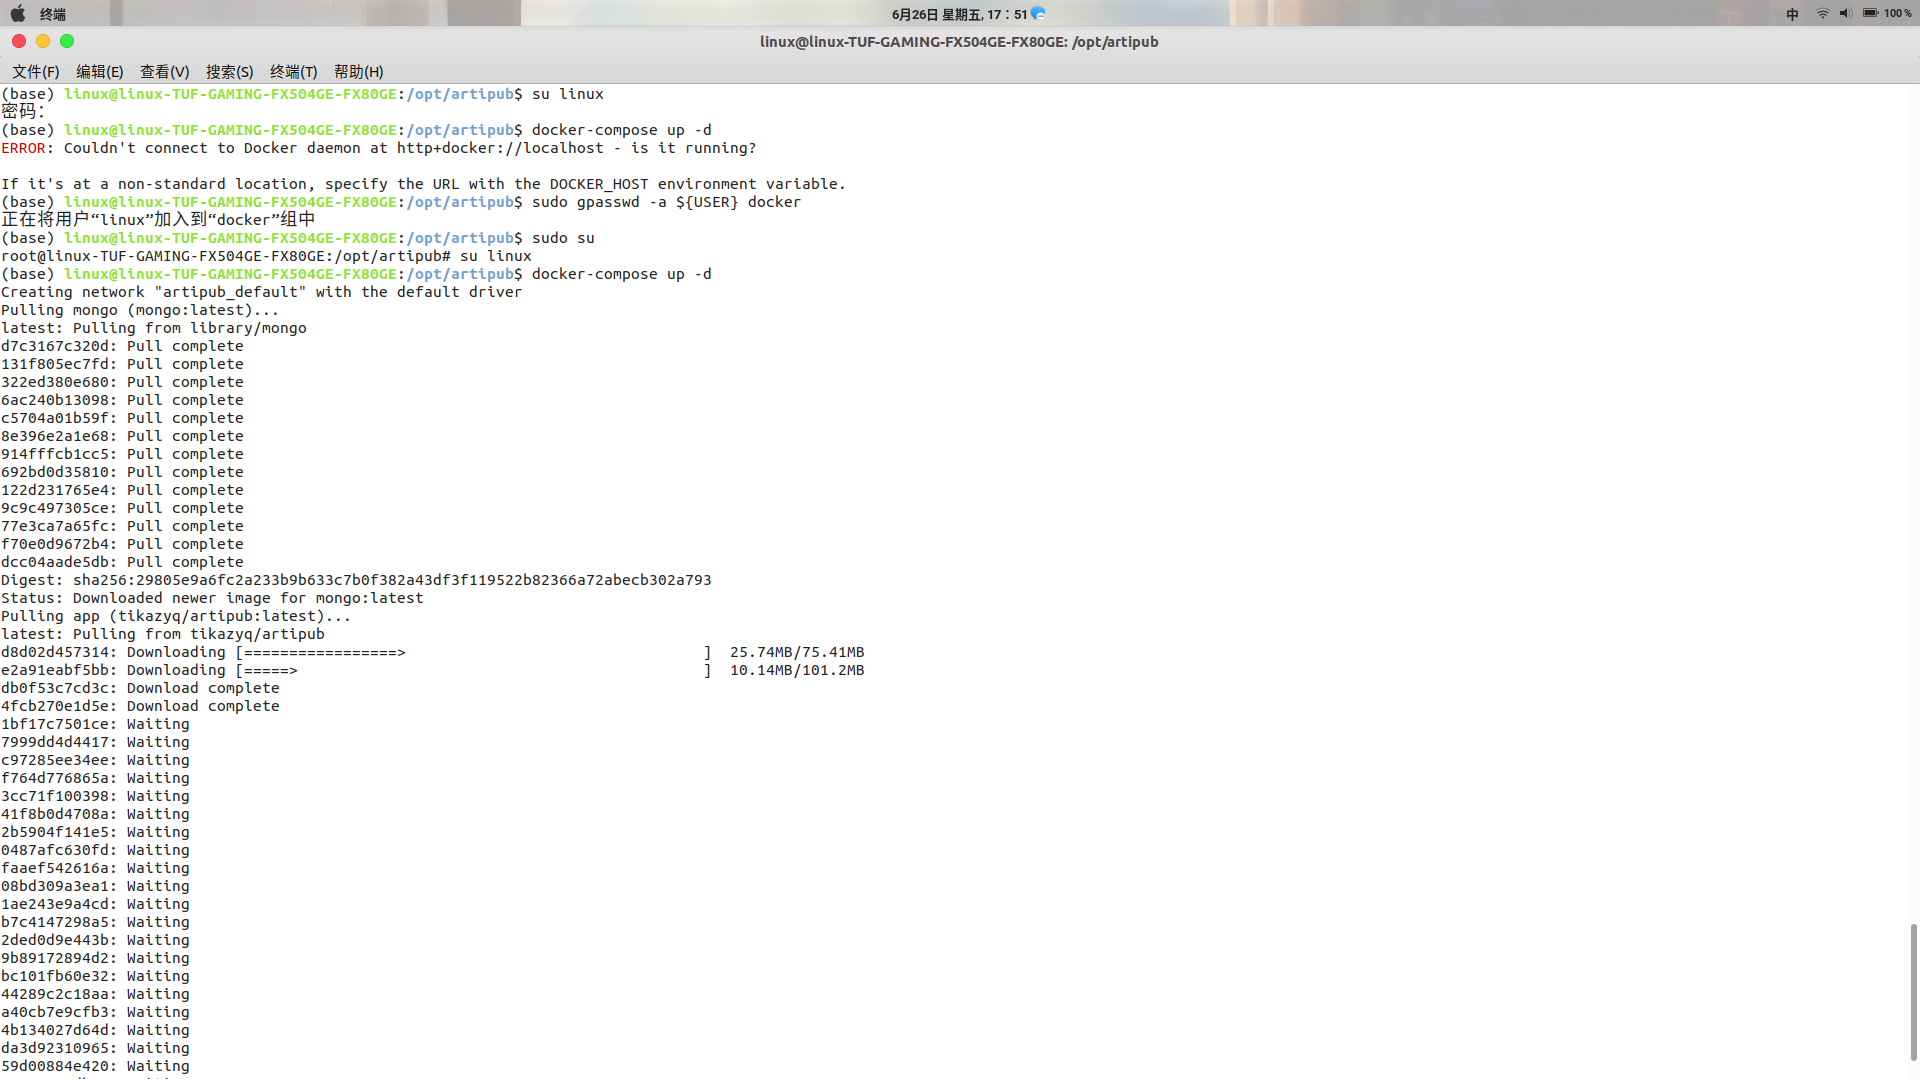
Task: Click the terminal vertical scrollbar thumb
Action: (x=1913, y=990)
